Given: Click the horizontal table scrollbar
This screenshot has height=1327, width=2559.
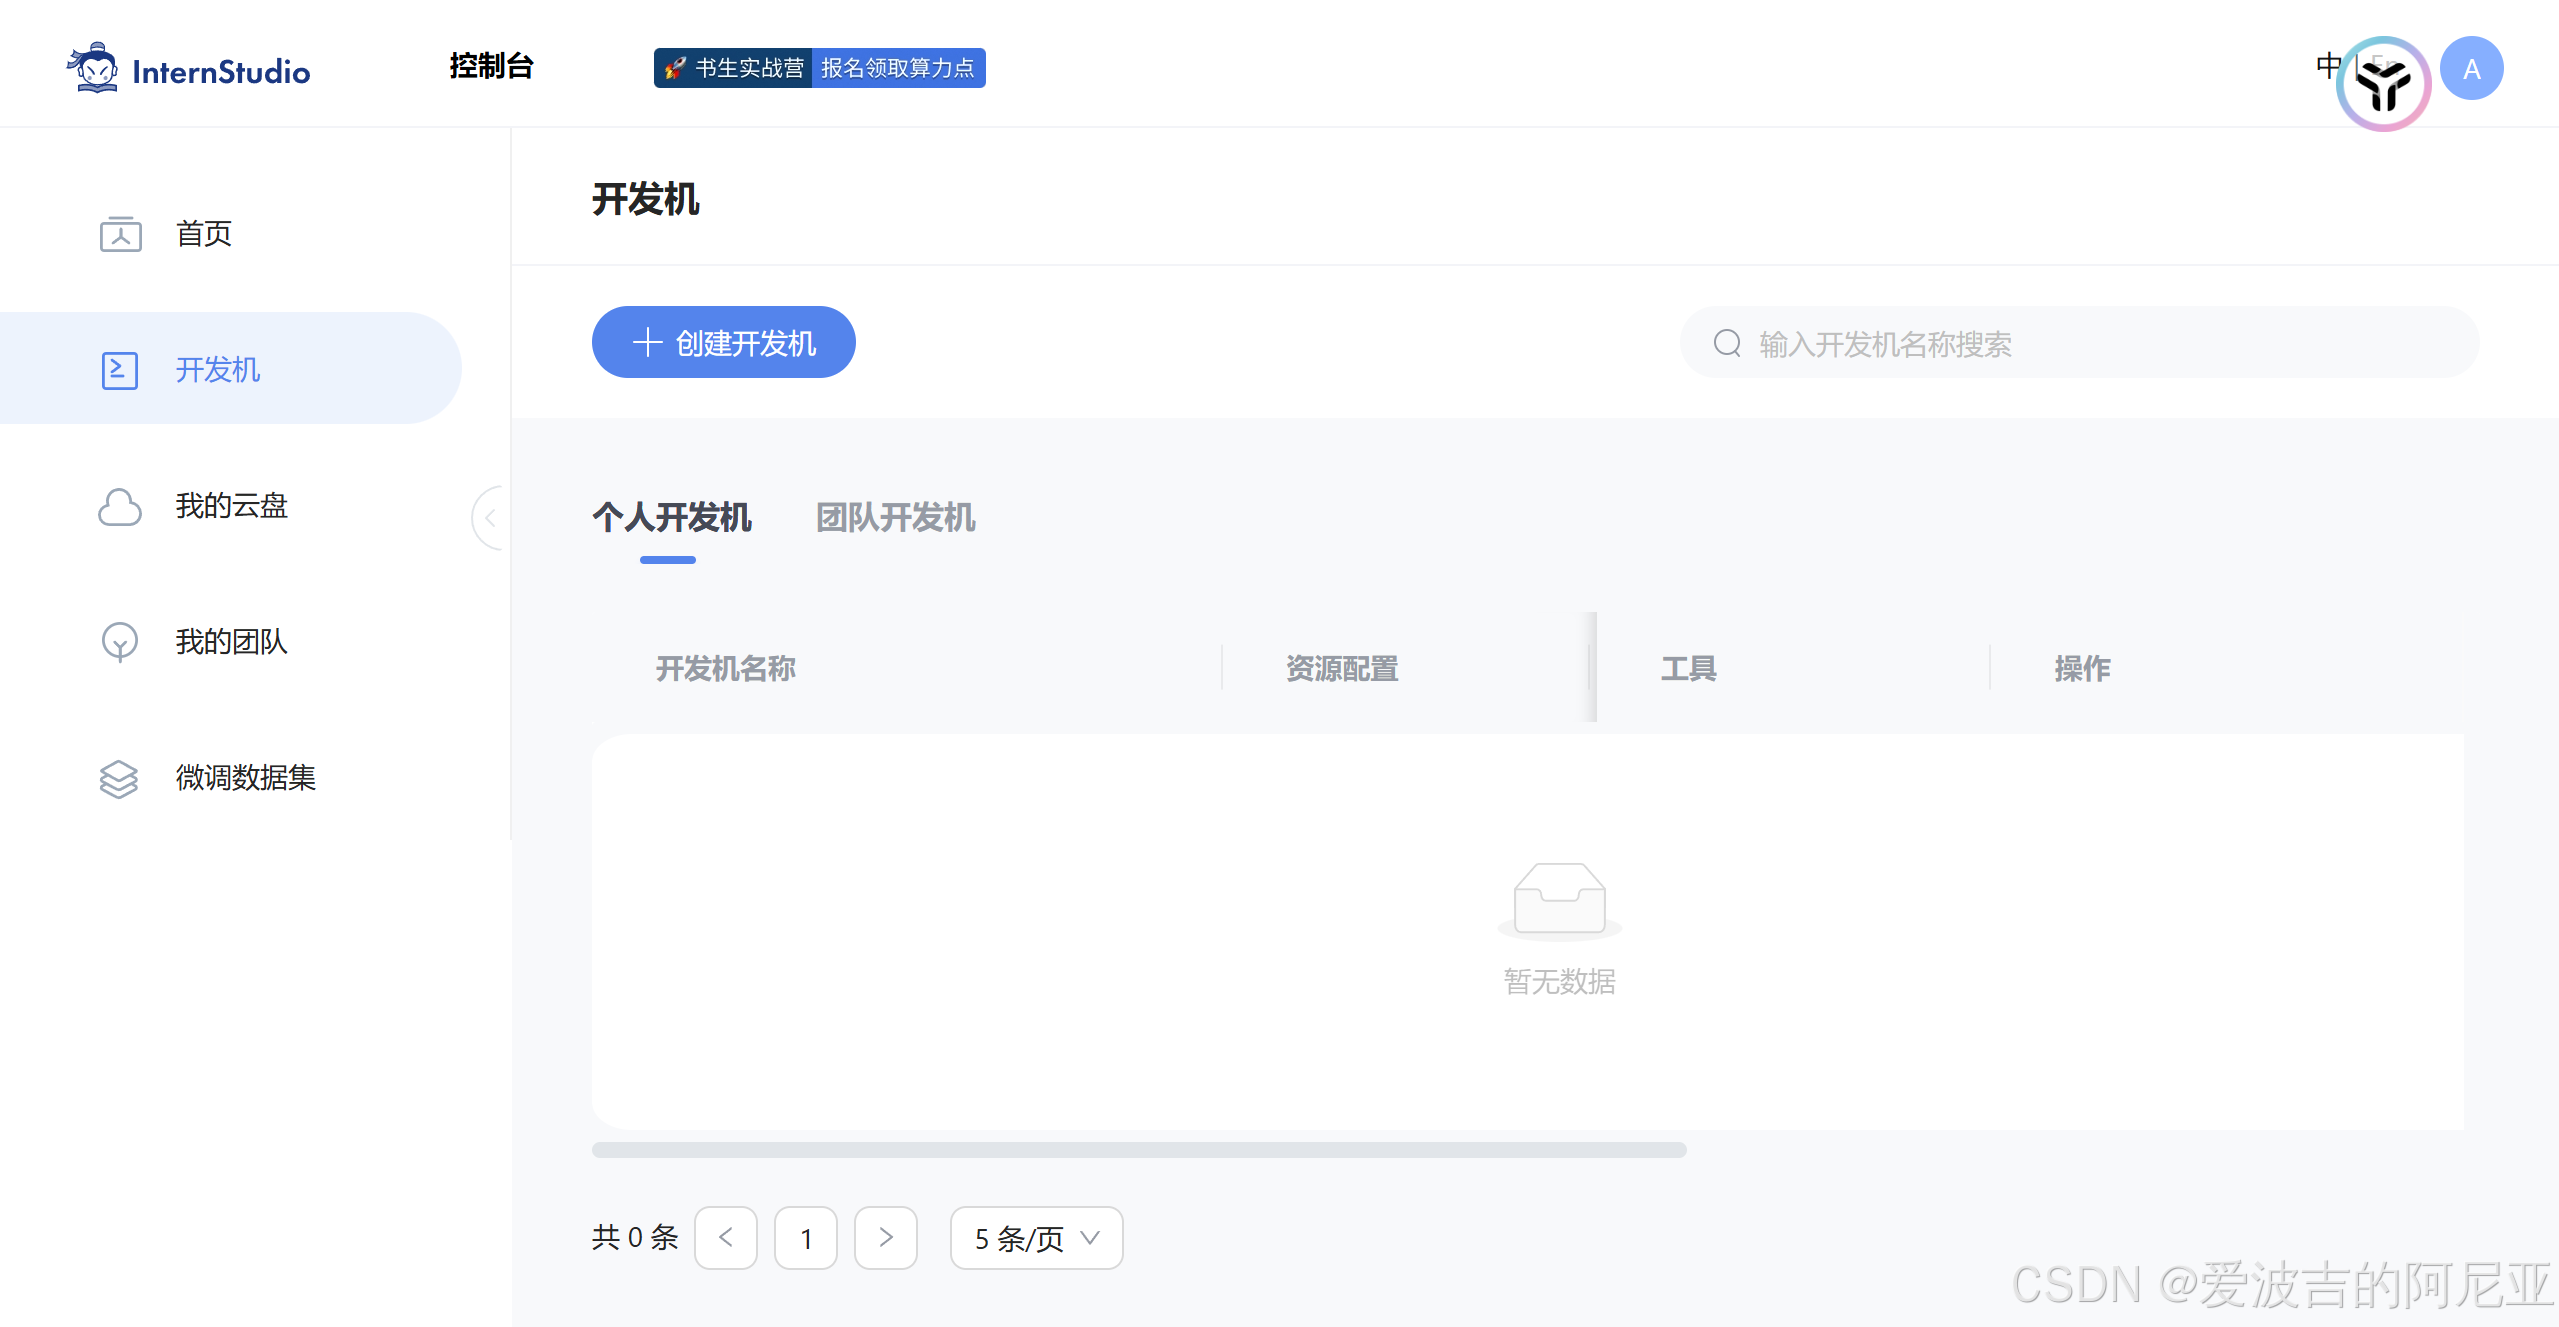Looking at the screenshot, I should pos(1138,1150).
